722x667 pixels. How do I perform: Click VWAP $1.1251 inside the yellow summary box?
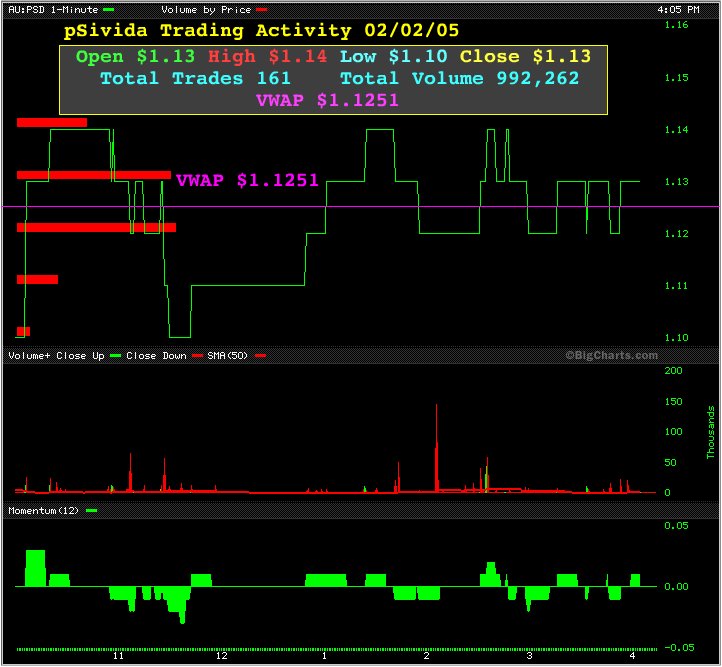(327, 100)
